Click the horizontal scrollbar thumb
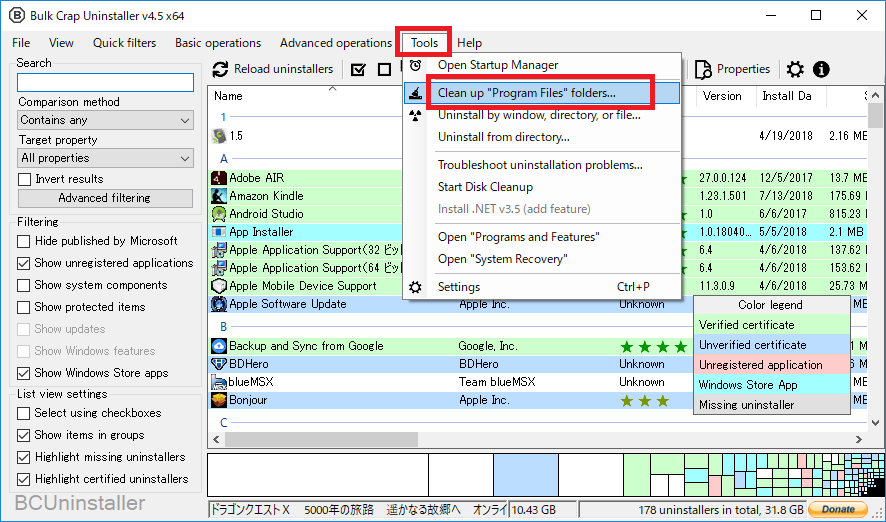The width and height of the screenshot is (886, 522). point(322,439)
